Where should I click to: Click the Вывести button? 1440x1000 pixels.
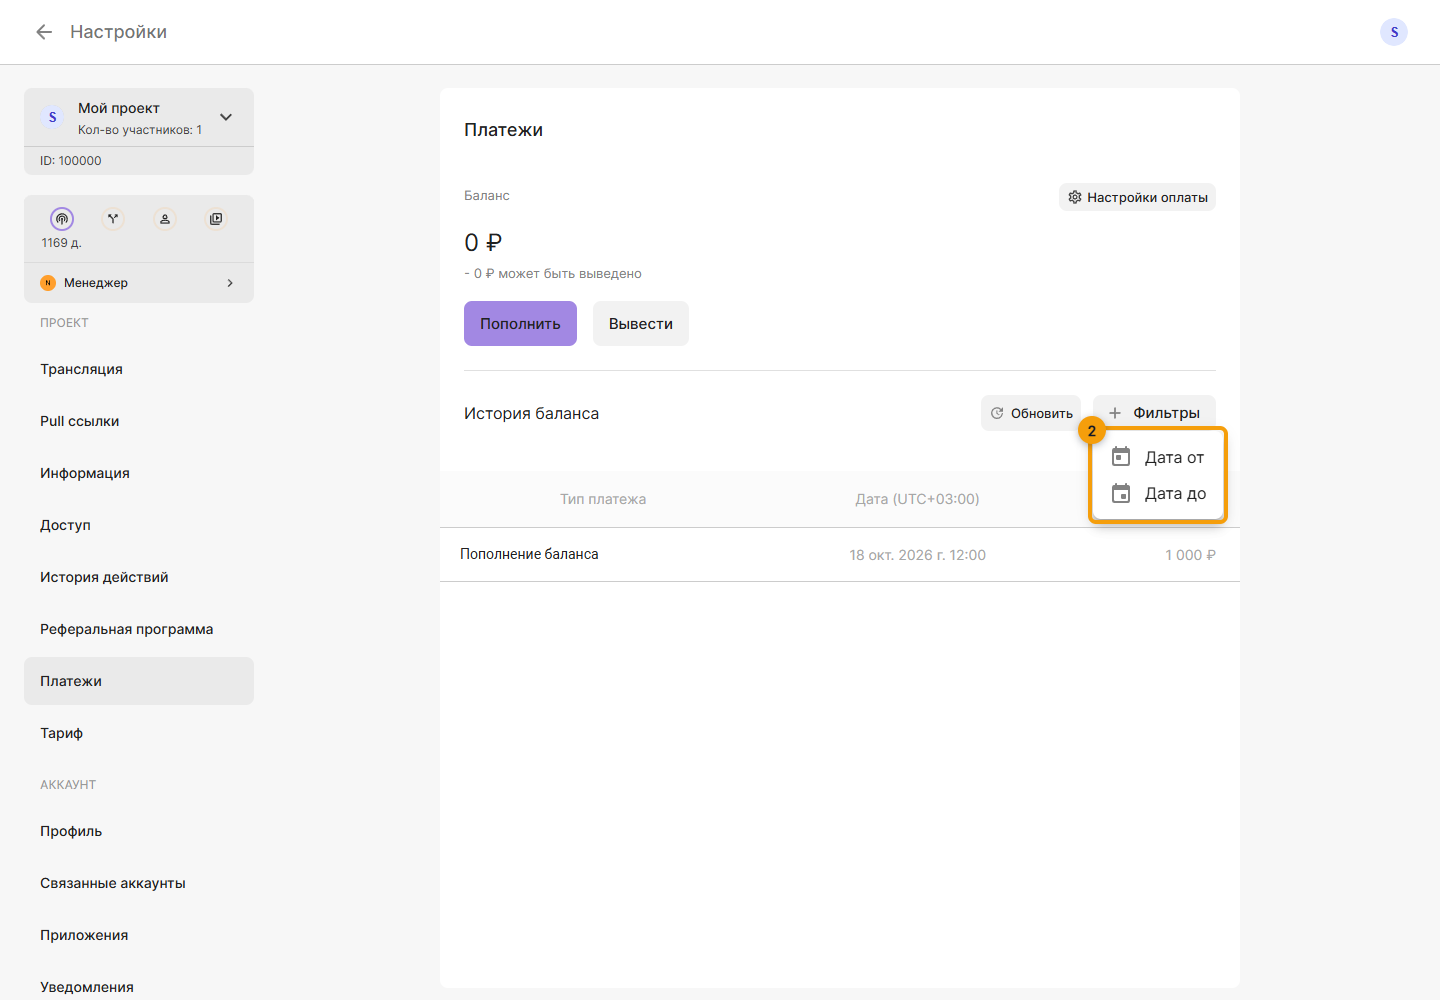pos(641,323)
